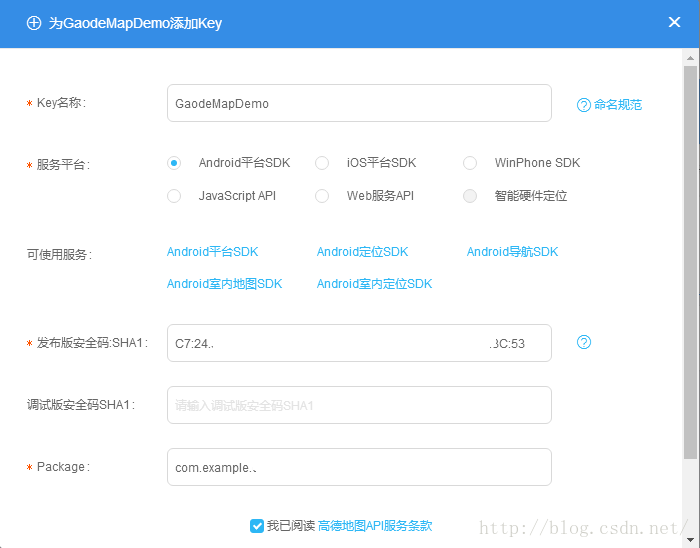This screenshot has height=548, width=700.
Task: Focus the Package name input field
Action: coord(359,467)
